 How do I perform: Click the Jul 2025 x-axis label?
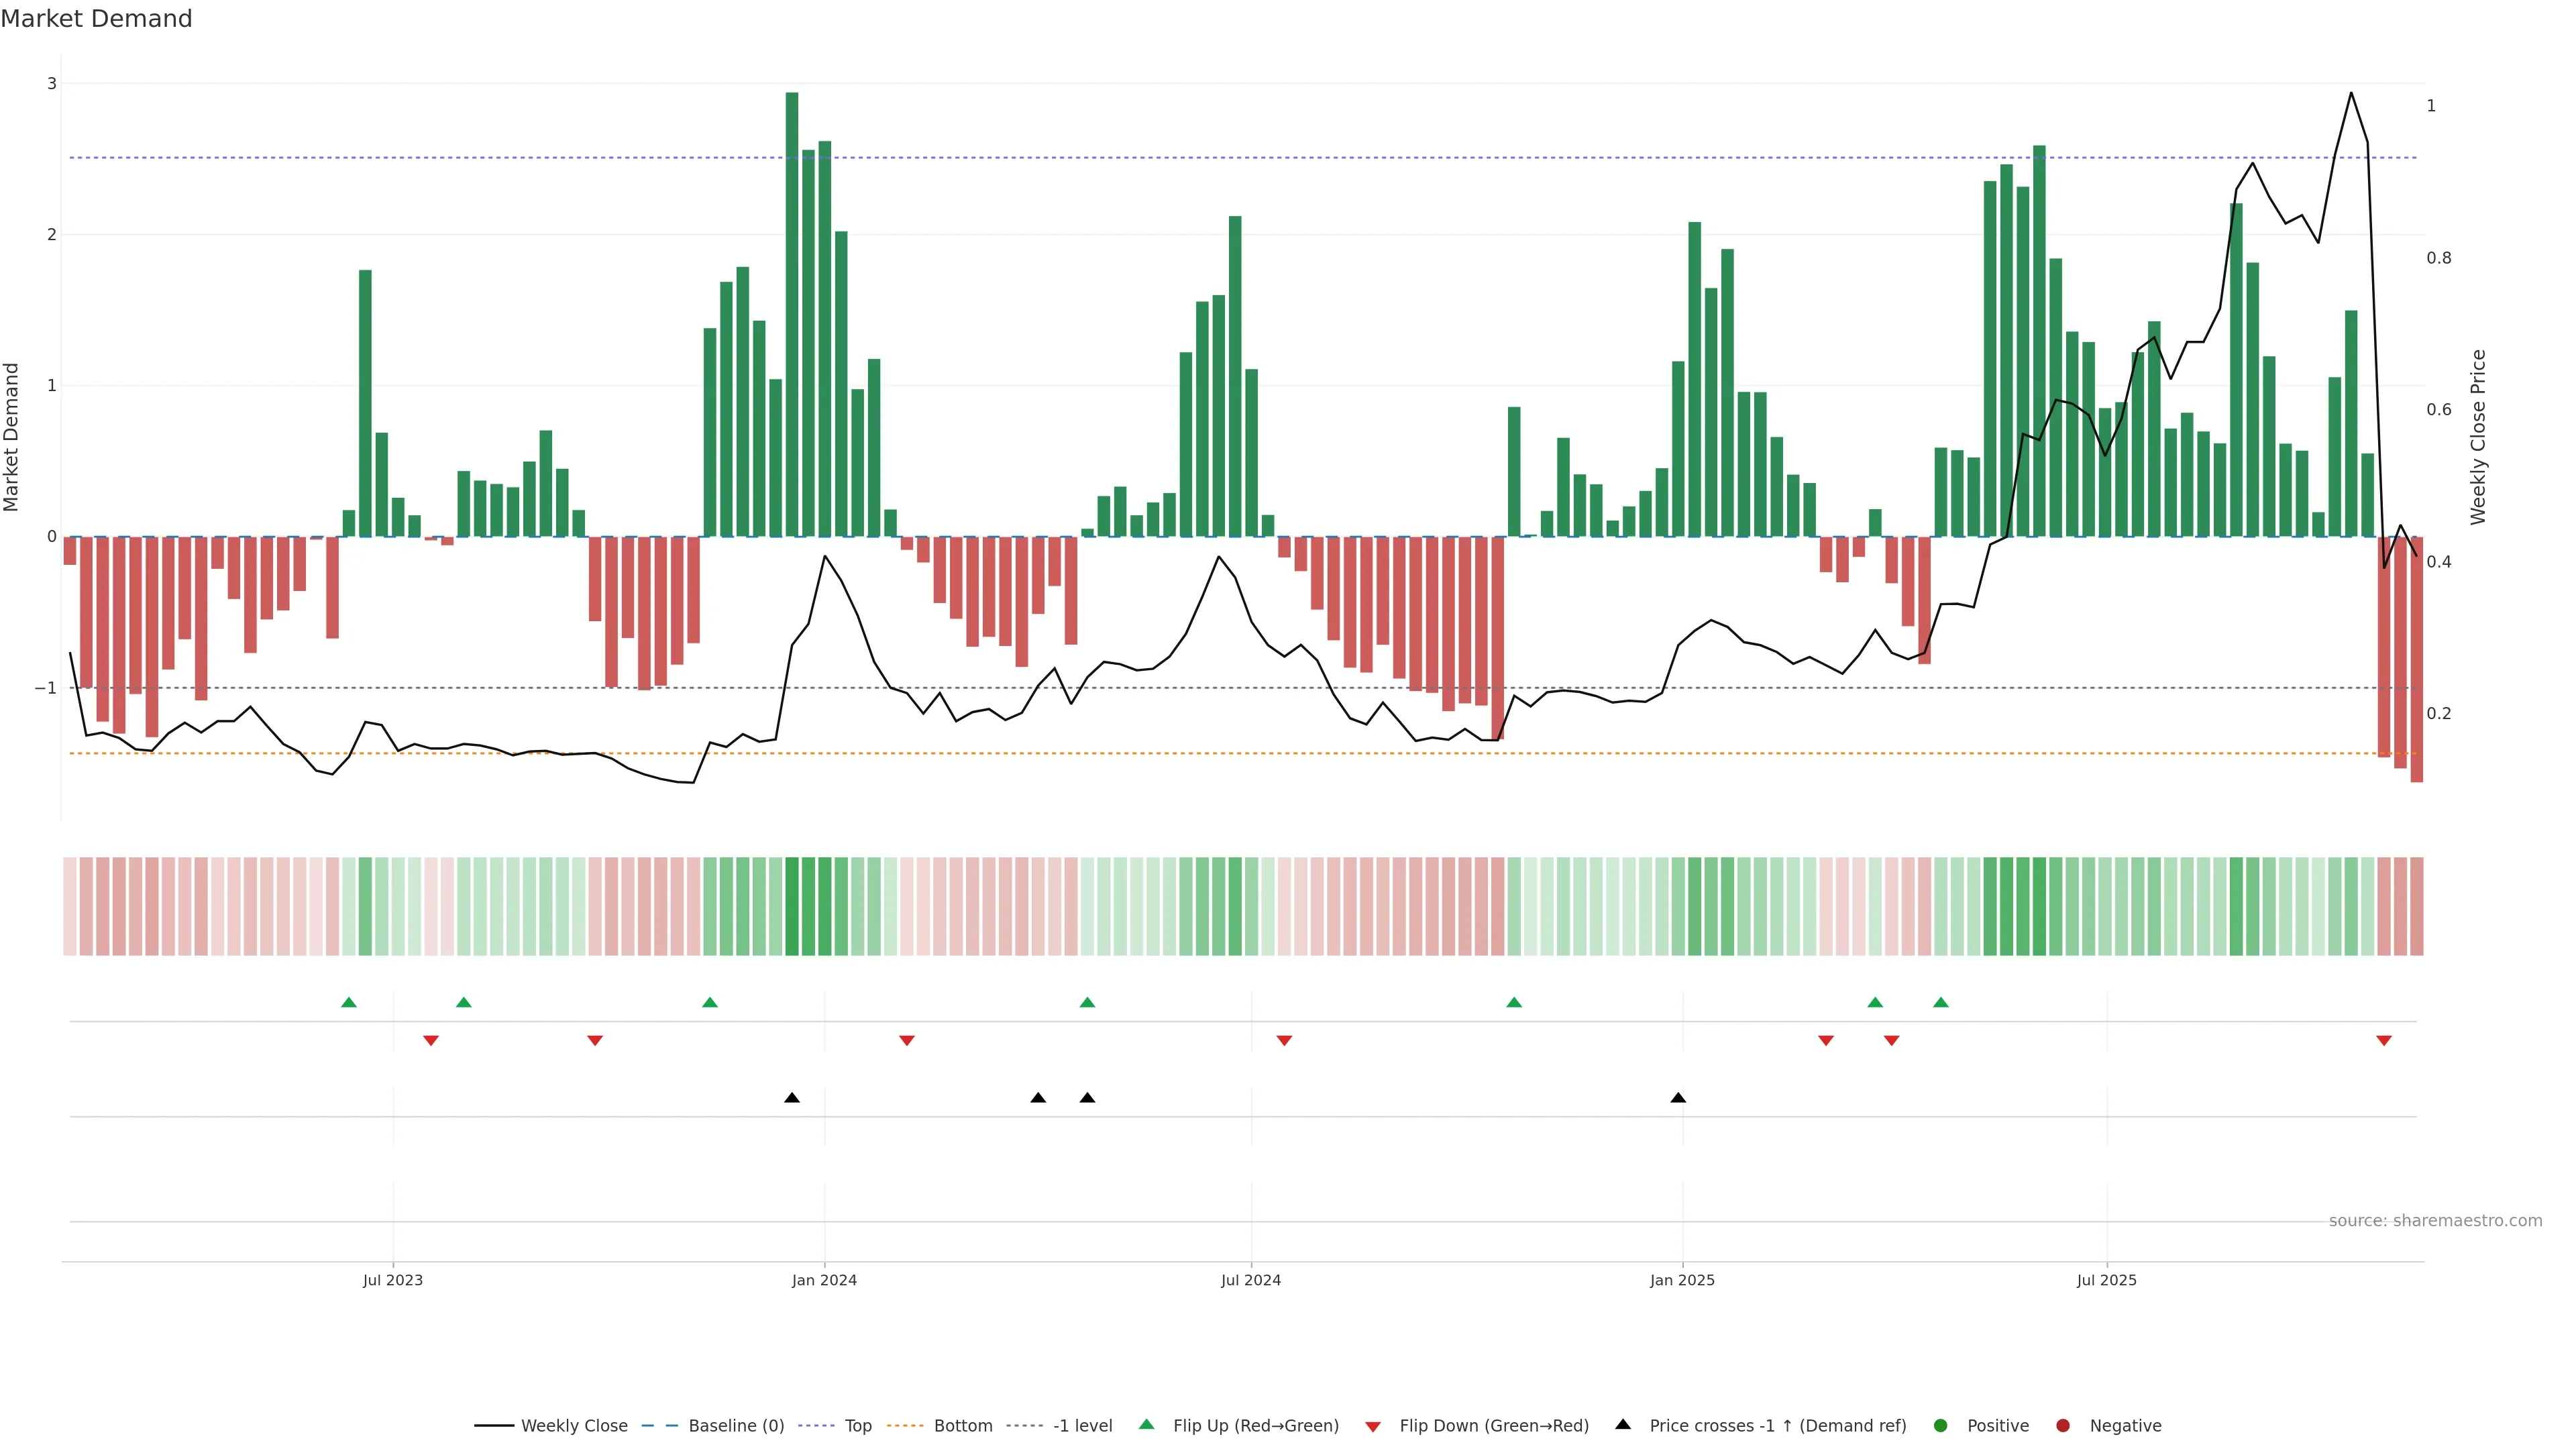pyautogui.click(x=2106, y=1280)
